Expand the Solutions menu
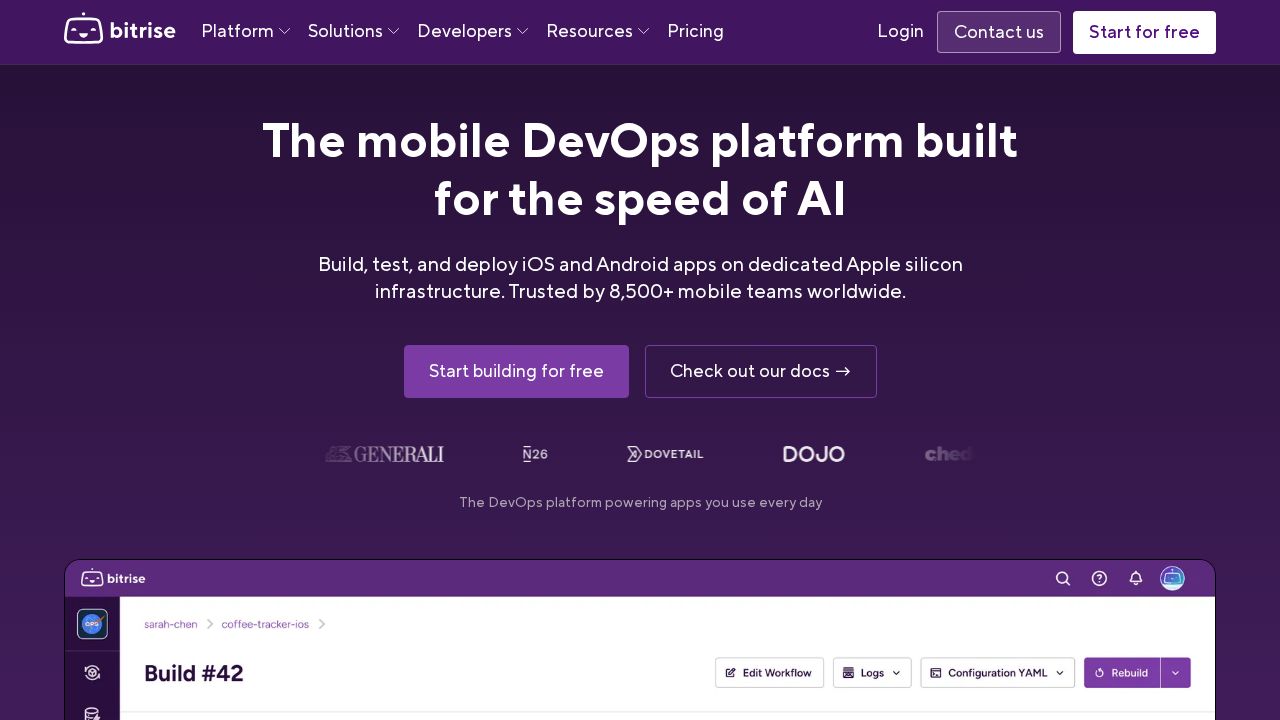The image size is (1280, 720). (354, 31)
